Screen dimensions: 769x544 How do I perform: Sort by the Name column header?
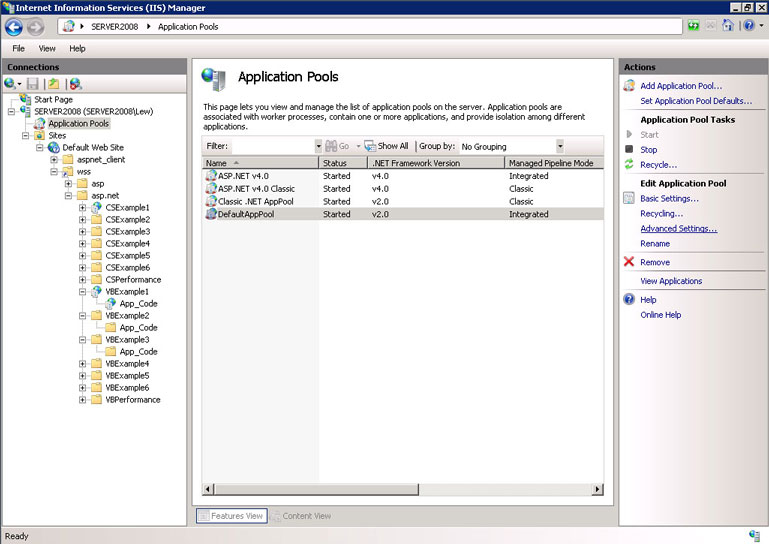[260, 163]
